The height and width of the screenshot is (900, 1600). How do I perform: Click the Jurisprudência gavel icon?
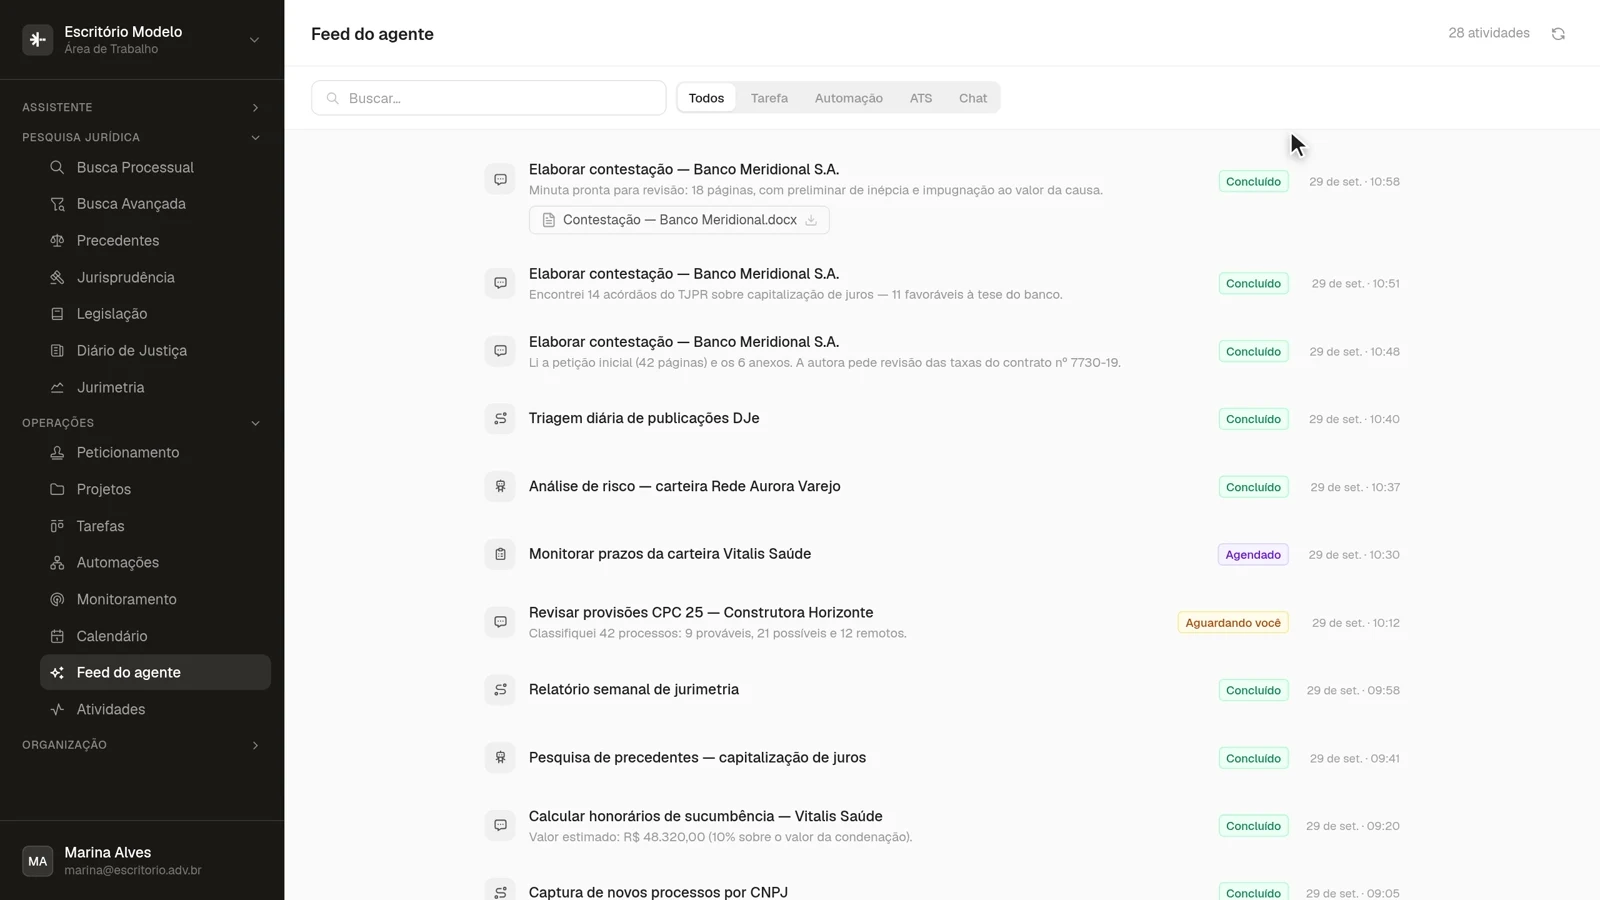(x=57, y=277)
